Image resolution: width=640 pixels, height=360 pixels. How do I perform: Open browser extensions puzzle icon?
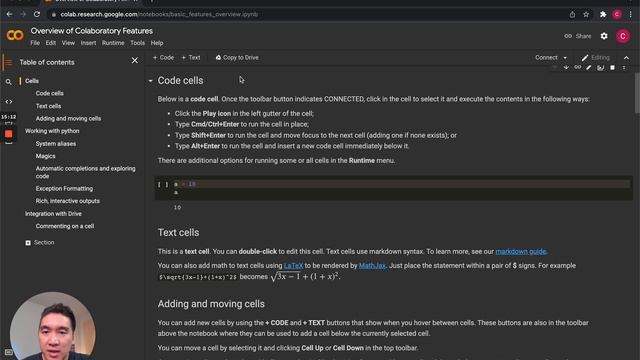(x=603, y=14)
